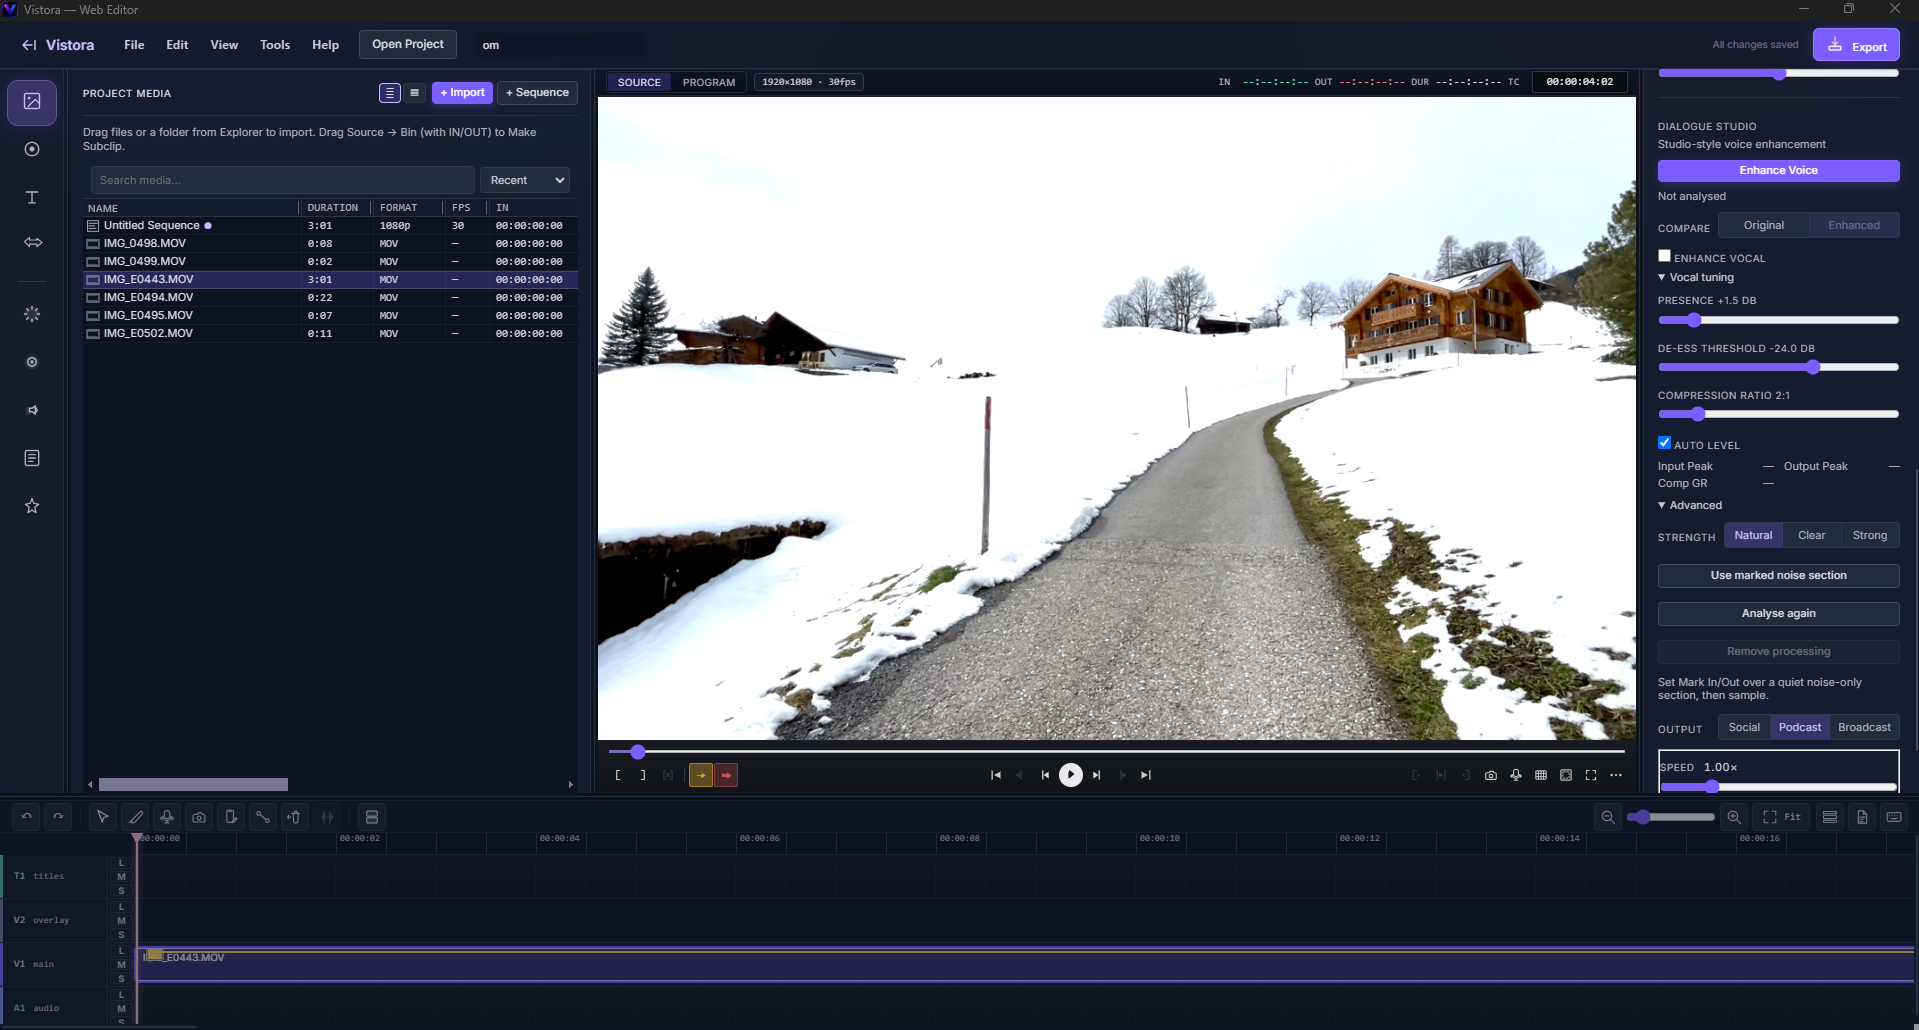This screenshot has width=1919, height=1030.
Task: Set strength to Strong
Action: pos(1869,536)
